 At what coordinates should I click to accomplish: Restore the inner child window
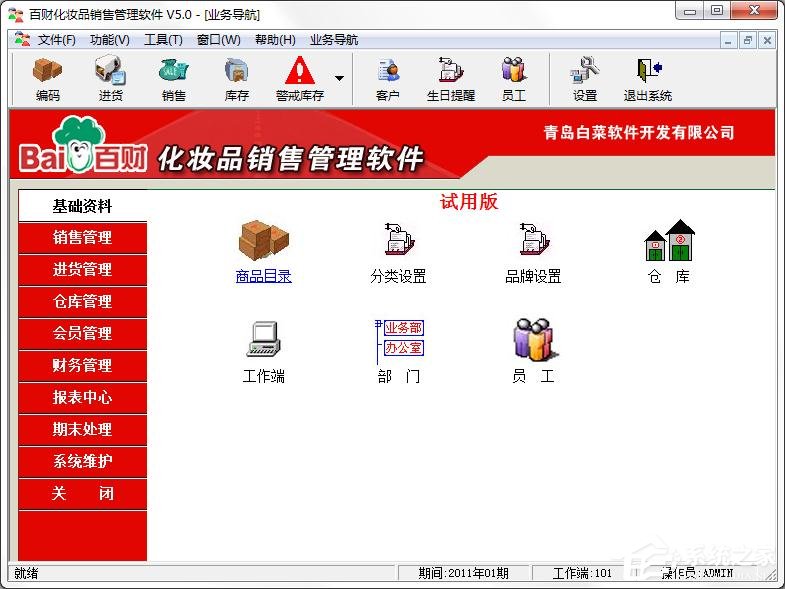[748, 40]
